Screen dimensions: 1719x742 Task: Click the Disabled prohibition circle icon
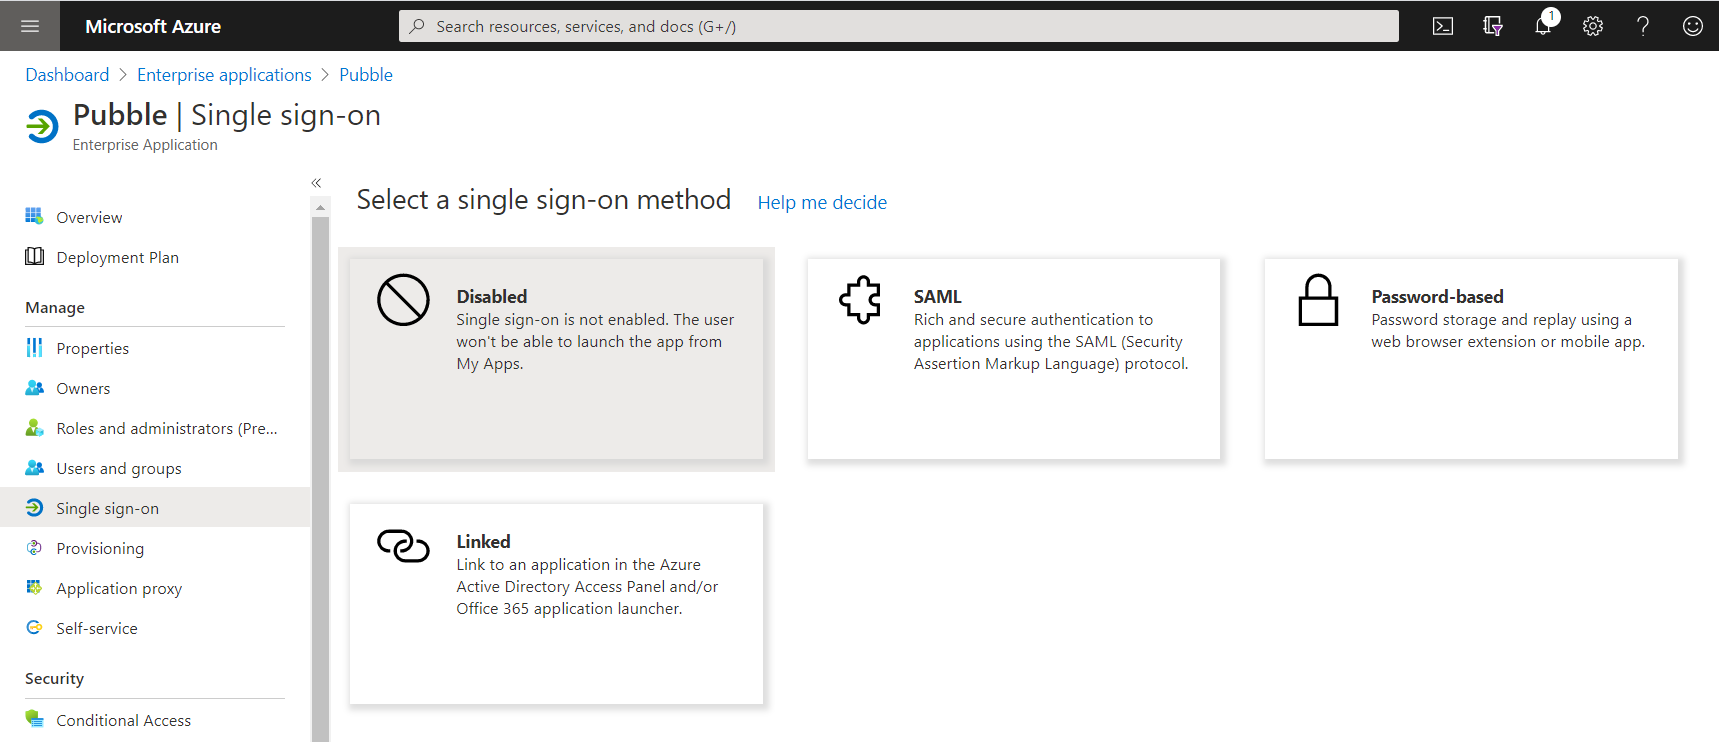coord(403,300)
